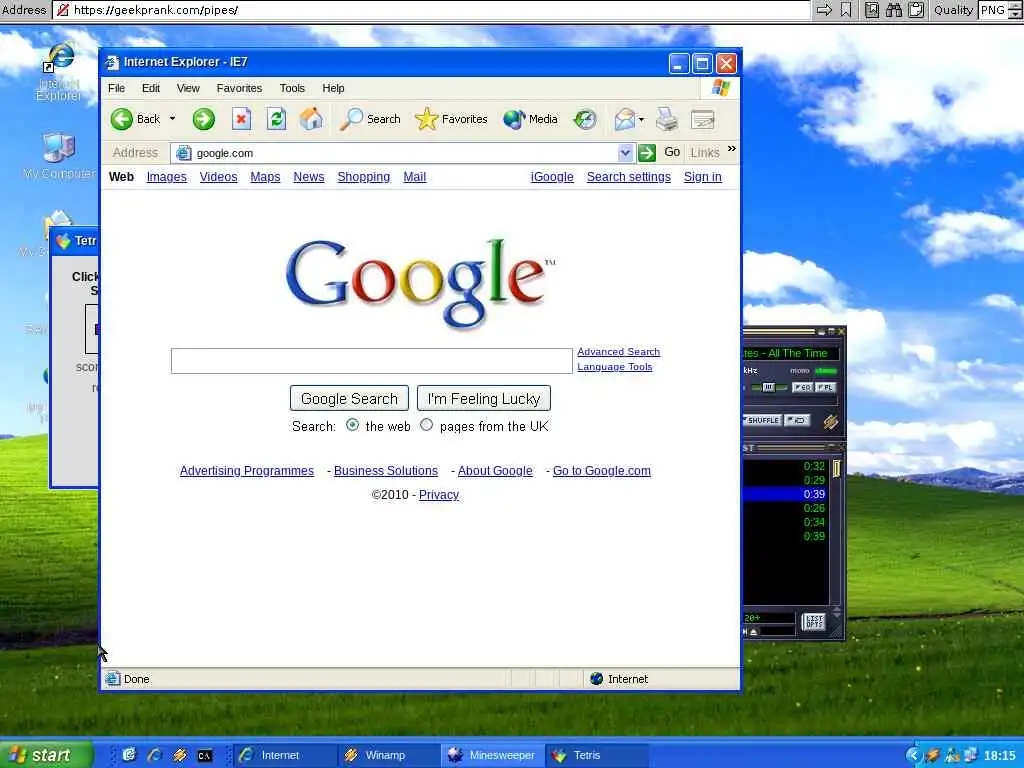This screenshot has height=768, width=1024.
Task: Launch Internet Explorer from quick launch
Action: (x=154, y=755)
